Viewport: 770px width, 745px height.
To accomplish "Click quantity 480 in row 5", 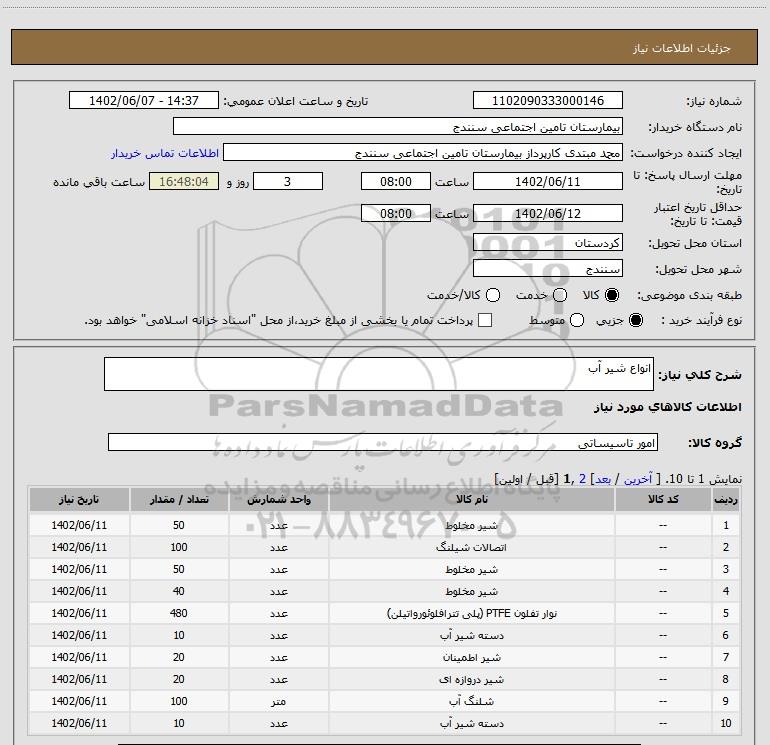I will [x=179, y=613].
